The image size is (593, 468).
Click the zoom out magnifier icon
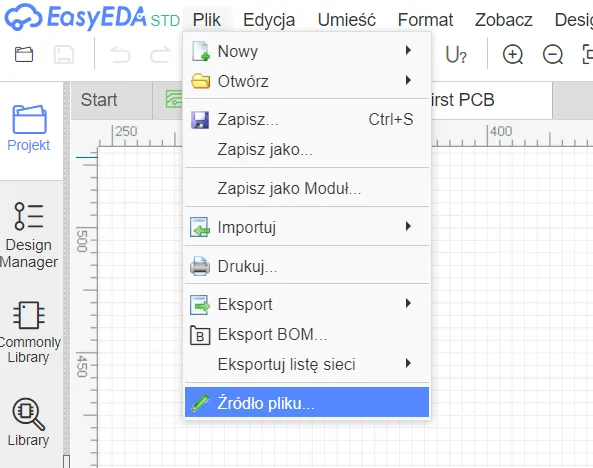(x=553, y=54)
